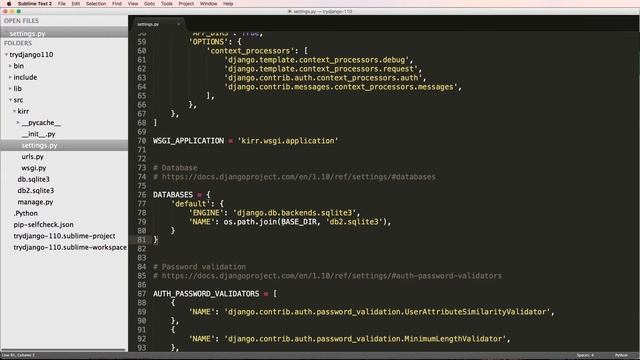Open the Tools menu
Viewport: 640px width, 360px height.
(x=167, y=4)
